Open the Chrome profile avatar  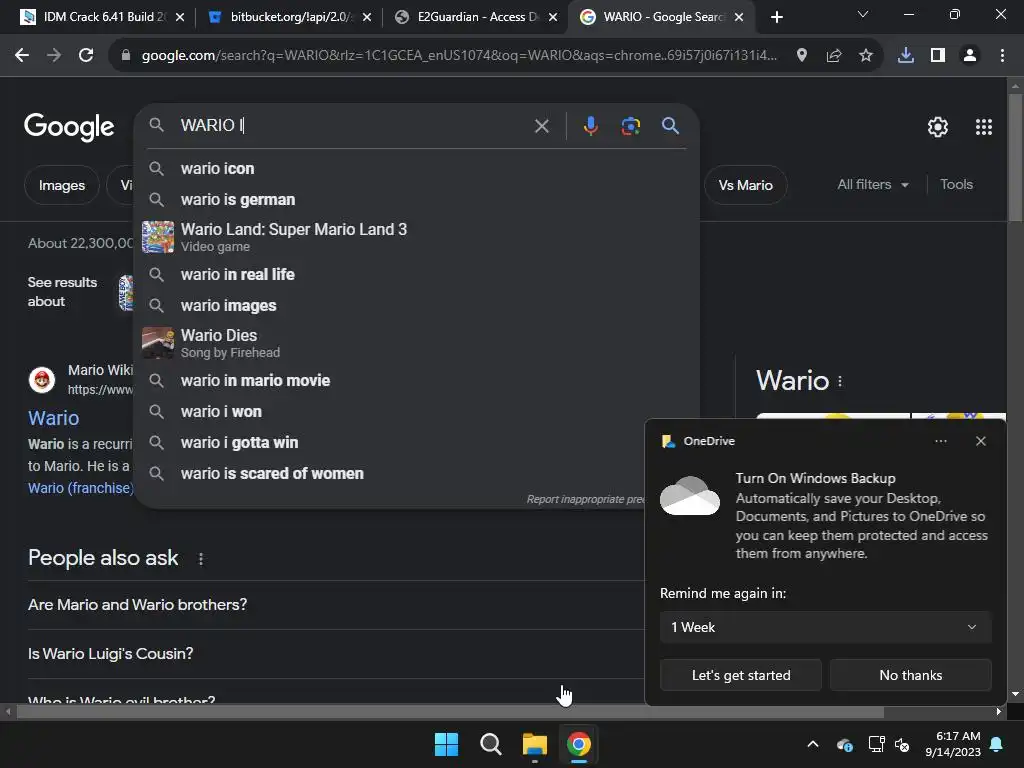tap(970, 56)
